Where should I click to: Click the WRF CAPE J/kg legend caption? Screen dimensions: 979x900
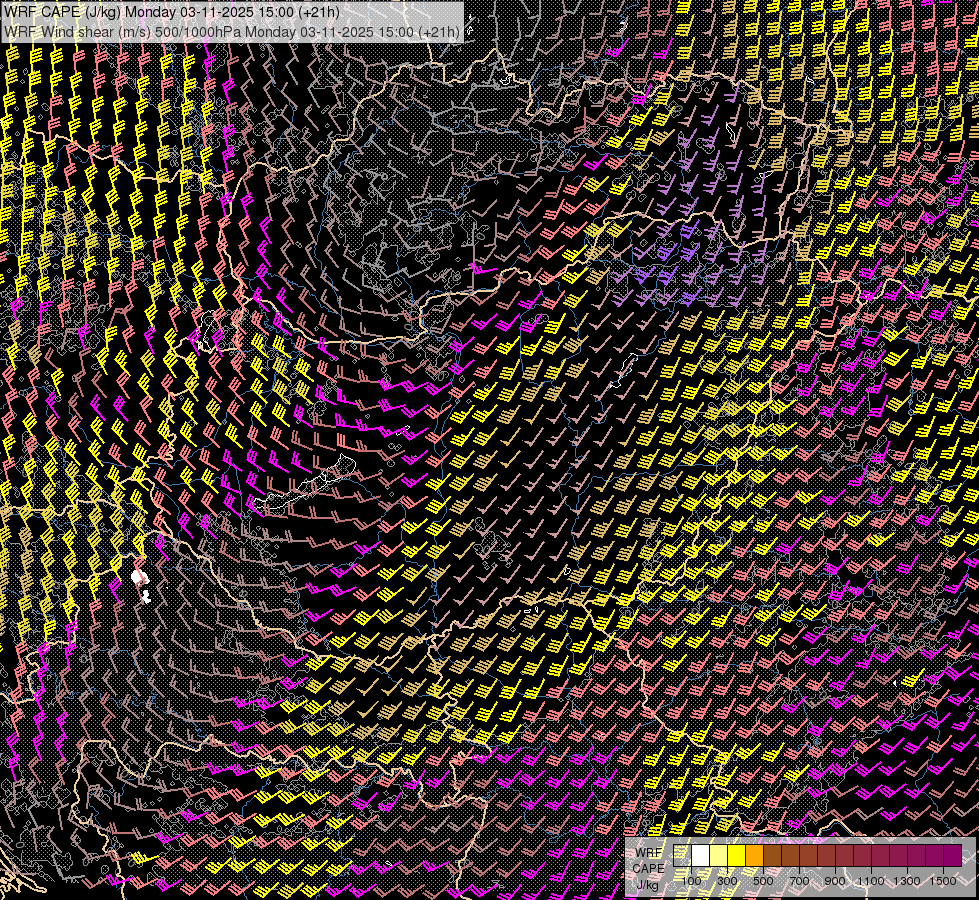[x=648, y=868]
